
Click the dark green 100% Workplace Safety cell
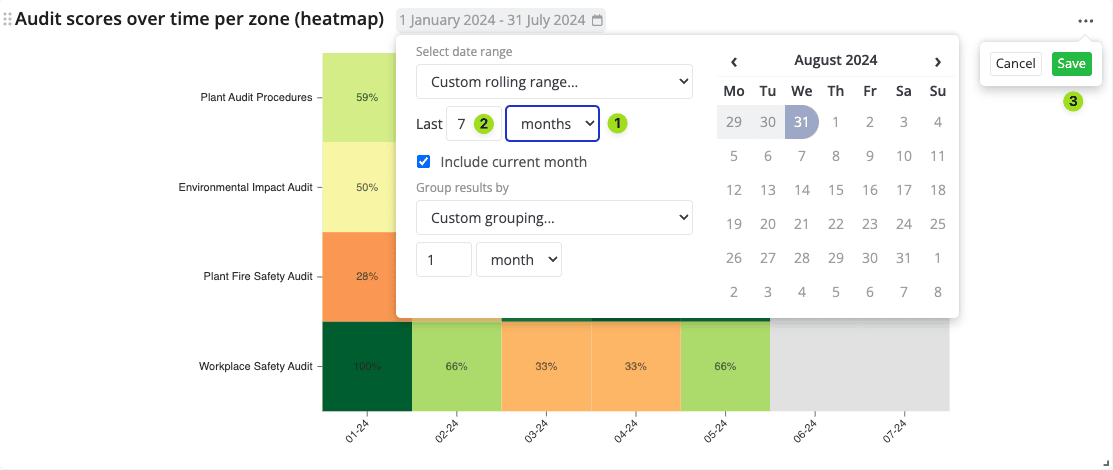367,366
